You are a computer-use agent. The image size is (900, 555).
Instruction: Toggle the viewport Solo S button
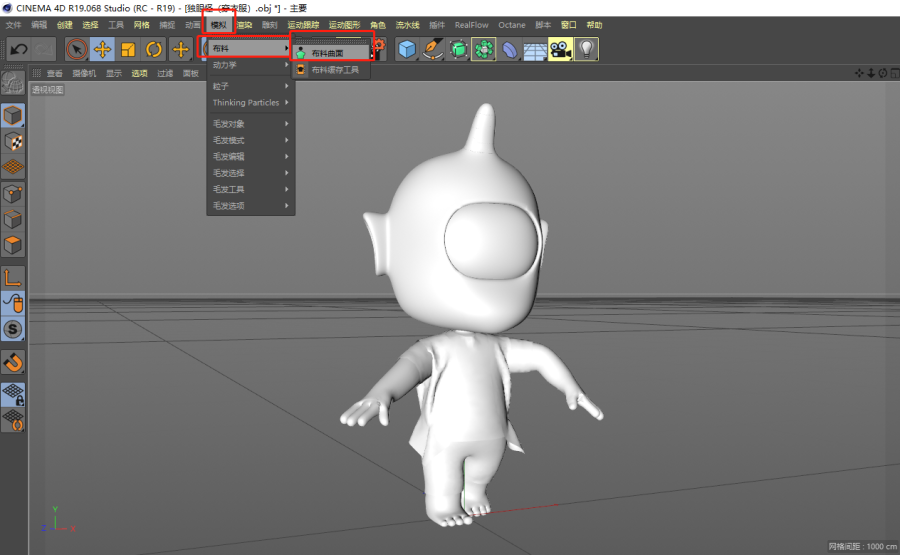(x=13, y=329)
